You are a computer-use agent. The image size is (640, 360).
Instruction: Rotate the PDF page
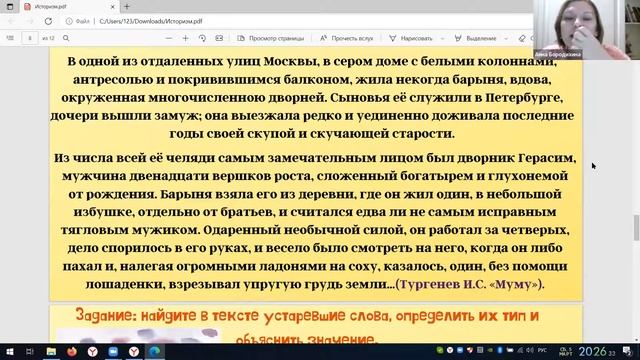202,38
